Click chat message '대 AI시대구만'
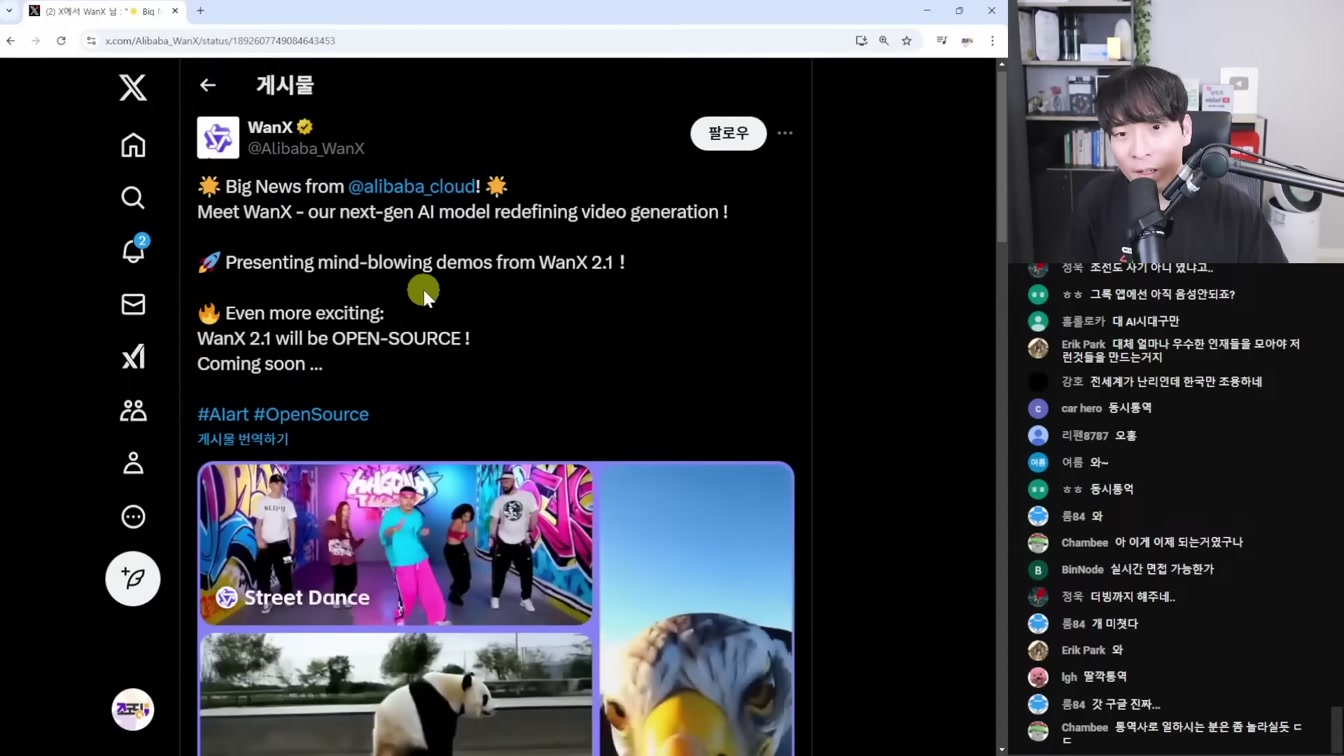Screen dimensions: 1344x756 click(1146, 321)
